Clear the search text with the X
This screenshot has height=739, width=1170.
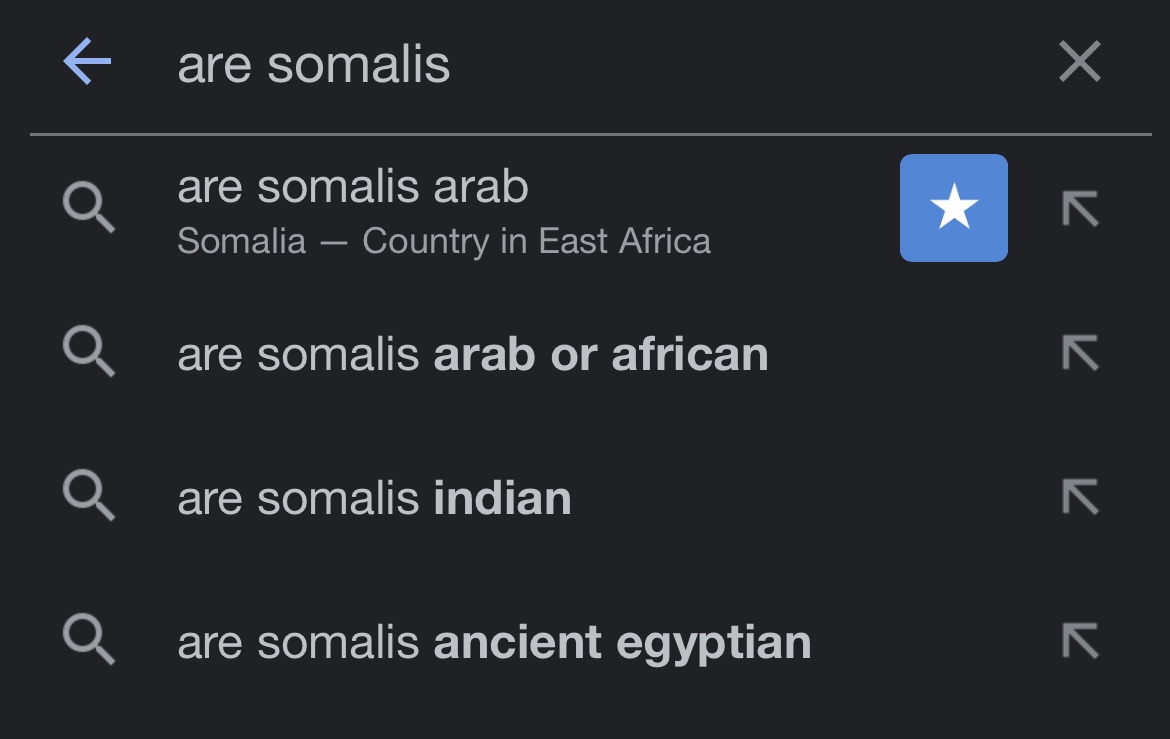click(x=1080, y=61)
